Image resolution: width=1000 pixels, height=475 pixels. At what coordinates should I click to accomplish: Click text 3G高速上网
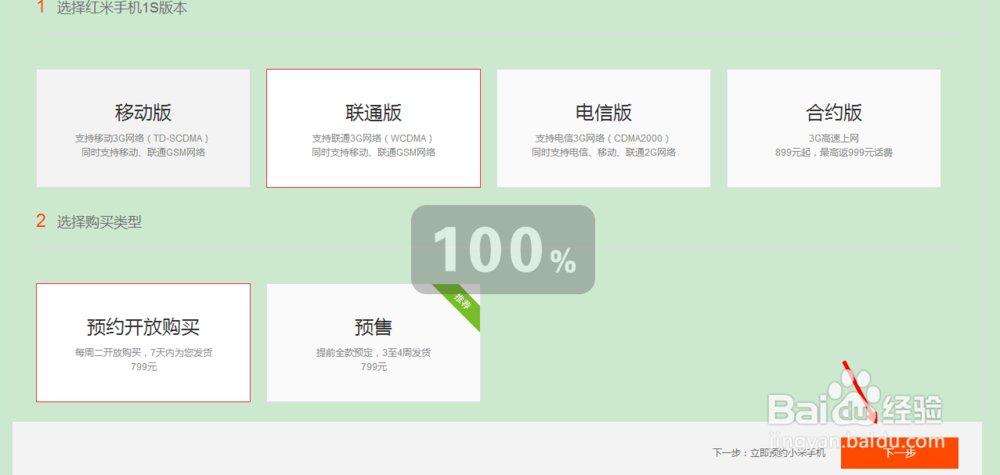pyautogui.click(x=834, y=138)
